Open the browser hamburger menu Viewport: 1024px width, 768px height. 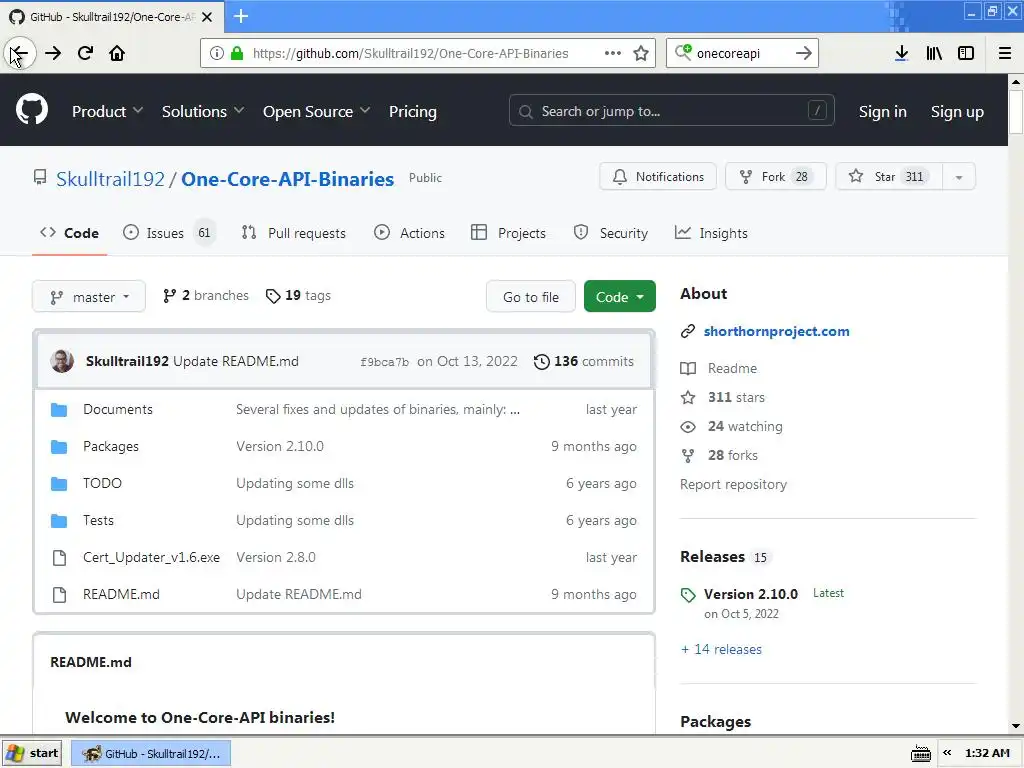pyautogui.click(x=1004, y=54)
